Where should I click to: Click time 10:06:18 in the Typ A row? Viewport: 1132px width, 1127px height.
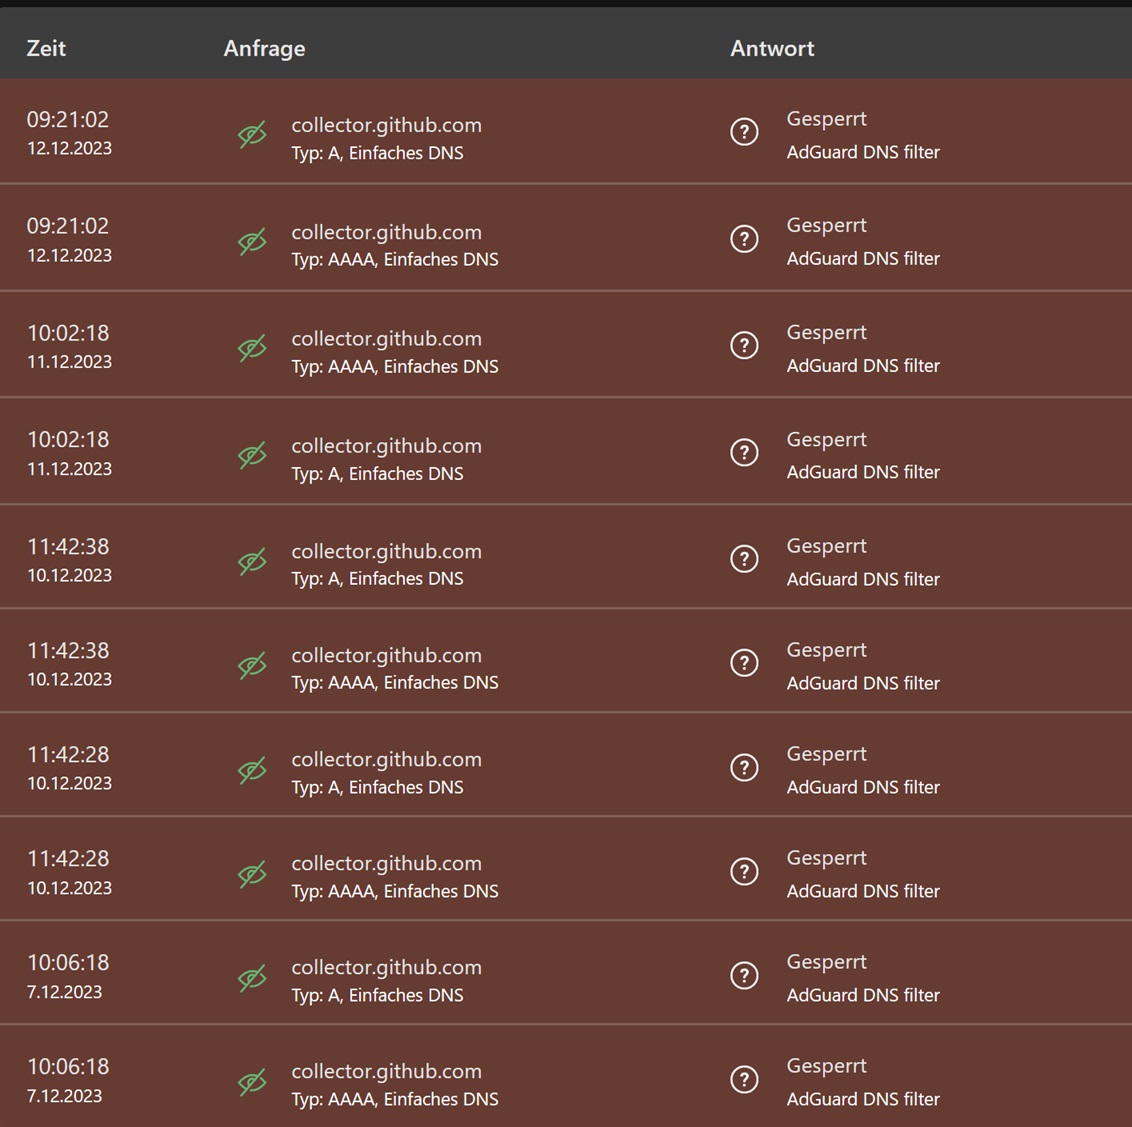tap(68, 962)
